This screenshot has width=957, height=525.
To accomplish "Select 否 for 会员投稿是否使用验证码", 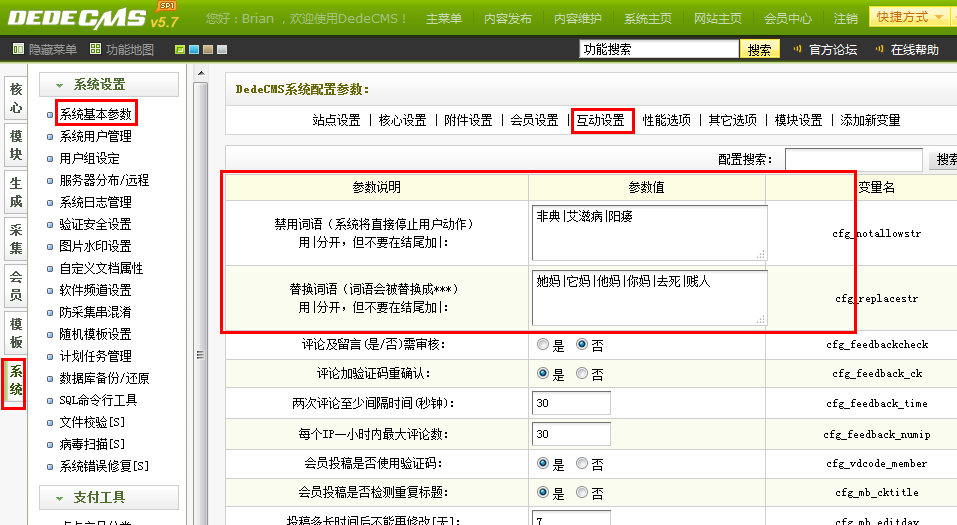I will (582, 463).
